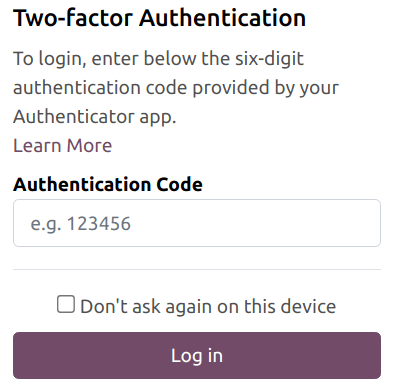
Task: Click the six-digit code instruction paragraph
Action: click(176, 87)
